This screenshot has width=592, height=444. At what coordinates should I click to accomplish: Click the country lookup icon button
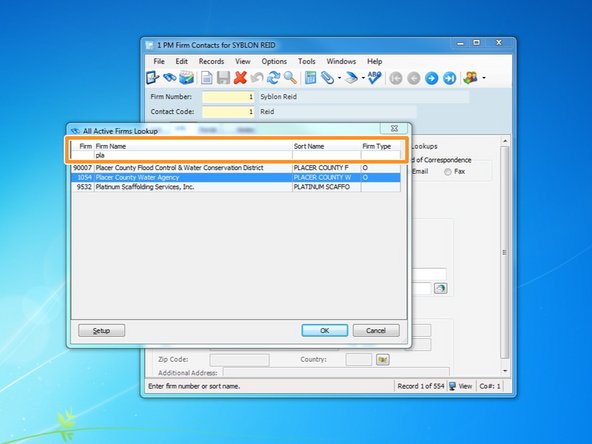tap(382, 360)
